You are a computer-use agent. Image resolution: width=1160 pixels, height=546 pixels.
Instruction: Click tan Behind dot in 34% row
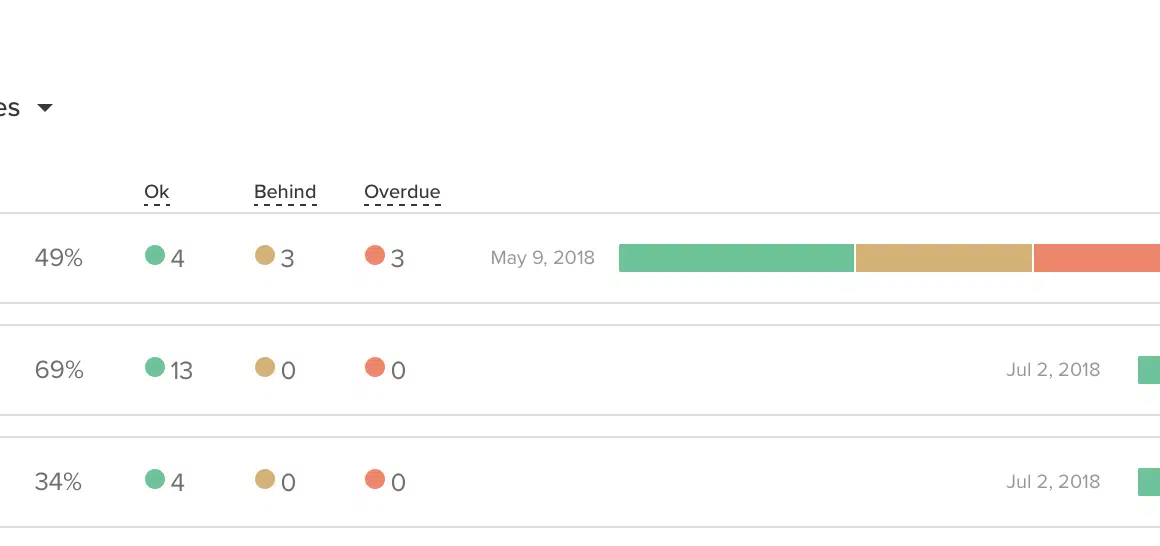tap(265, 480)
